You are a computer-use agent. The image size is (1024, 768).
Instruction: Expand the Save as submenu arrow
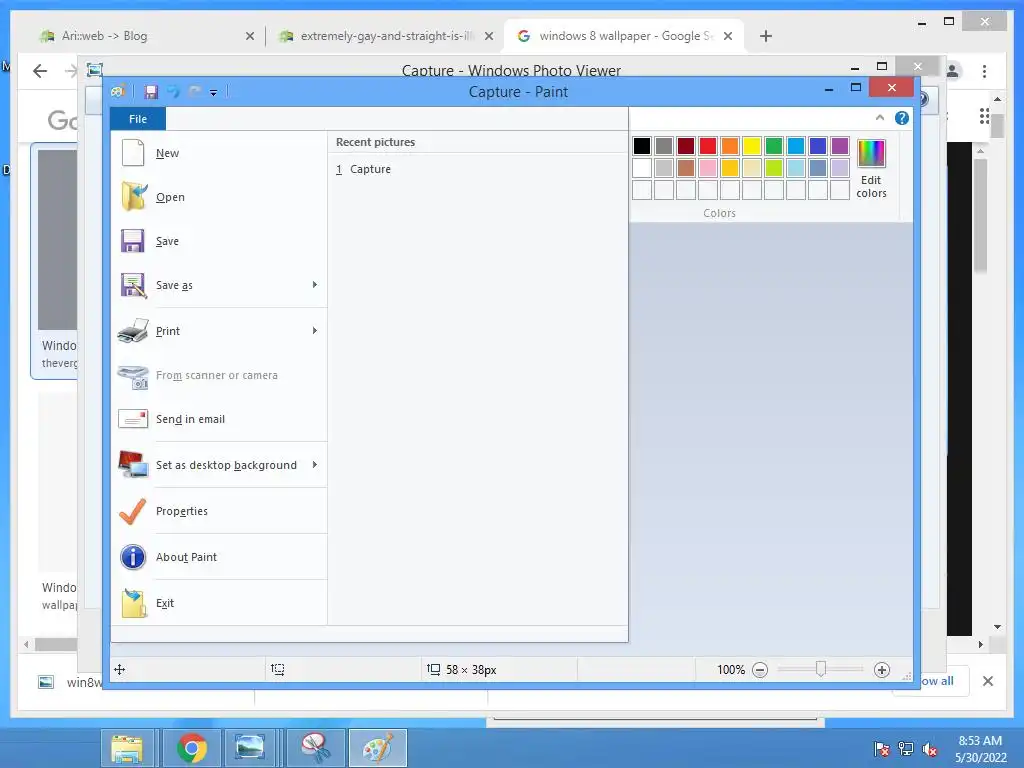point(315,285)
